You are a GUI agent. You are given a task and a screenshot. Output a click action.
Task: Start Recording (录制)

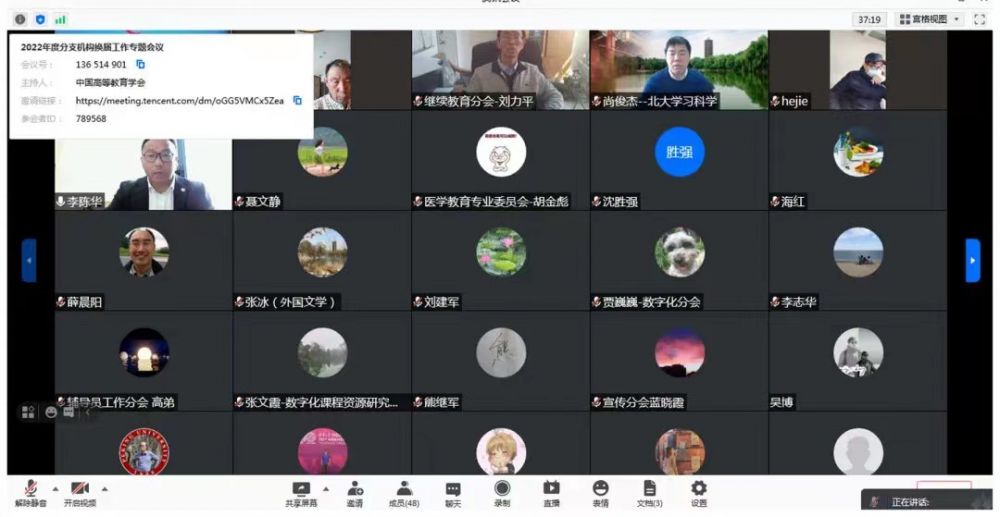click(502, 490)
